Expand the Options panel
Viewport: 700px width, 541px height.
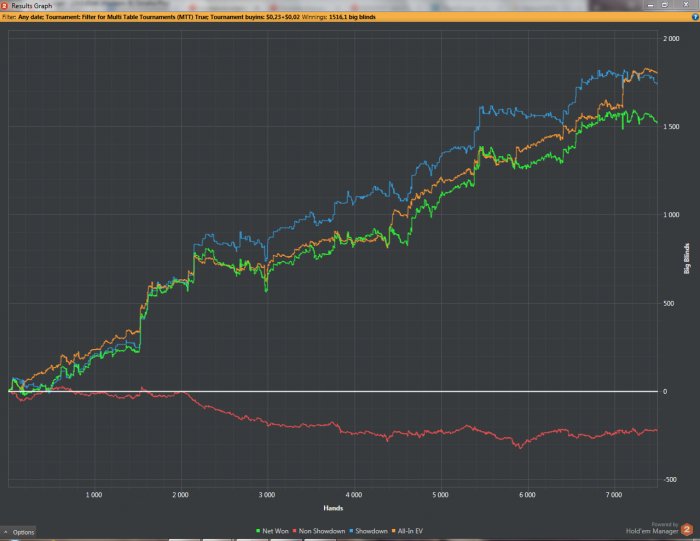tap(18, 532)
